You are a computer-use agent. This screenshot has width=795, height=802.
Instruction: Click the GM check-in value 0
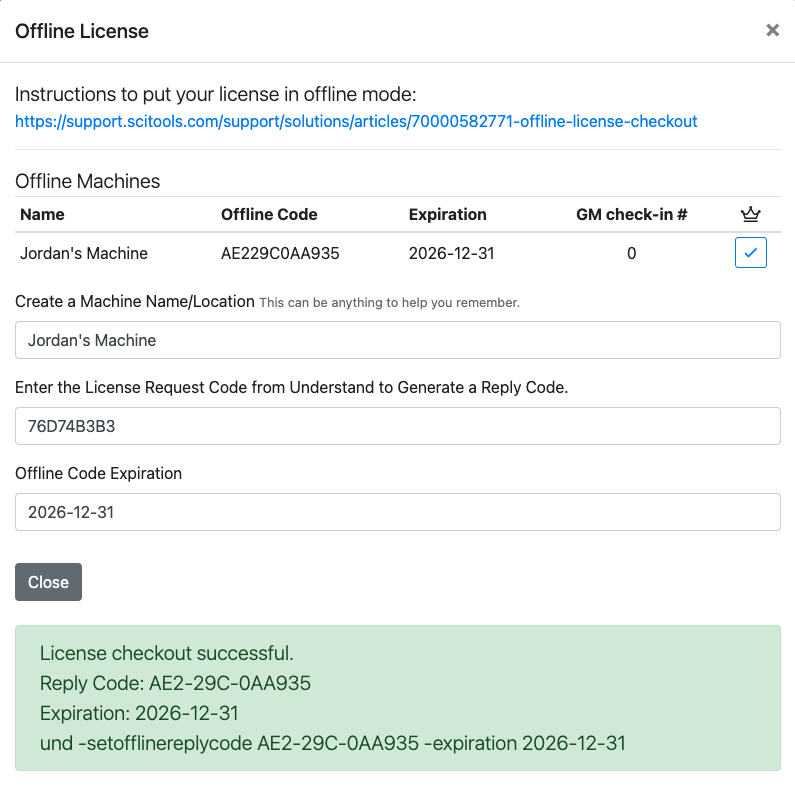tap(631, 253)
